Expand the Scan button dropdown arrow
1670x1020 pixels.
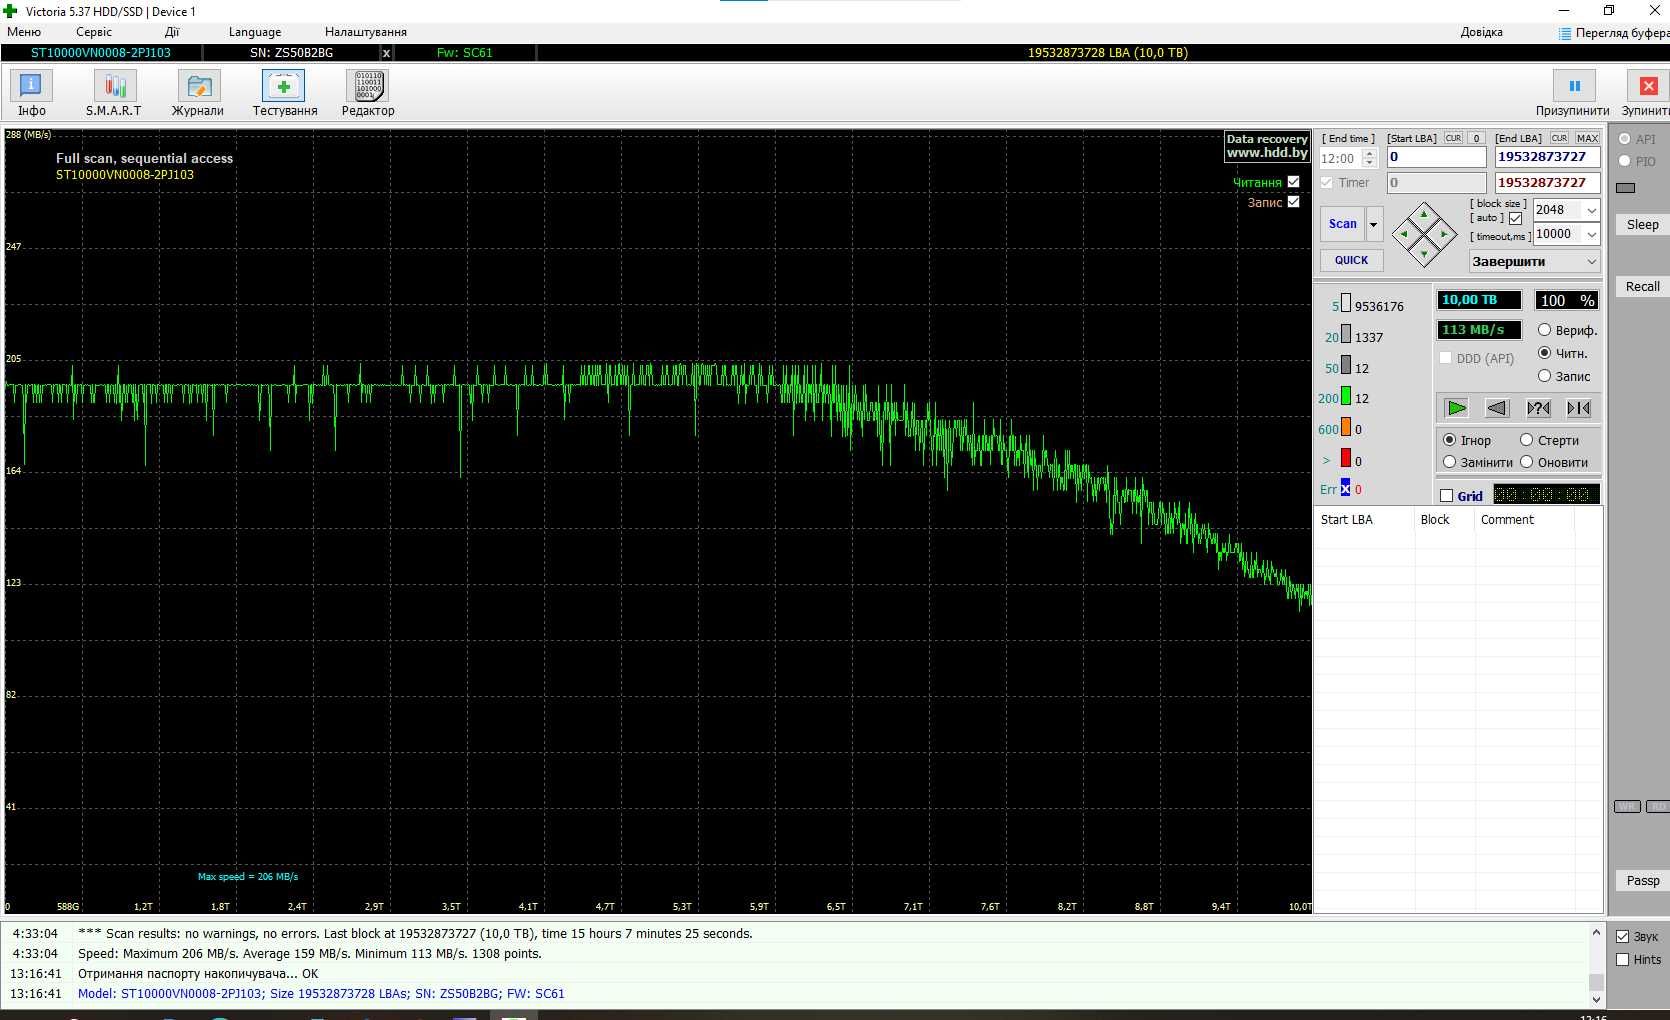coord(1373,224)
